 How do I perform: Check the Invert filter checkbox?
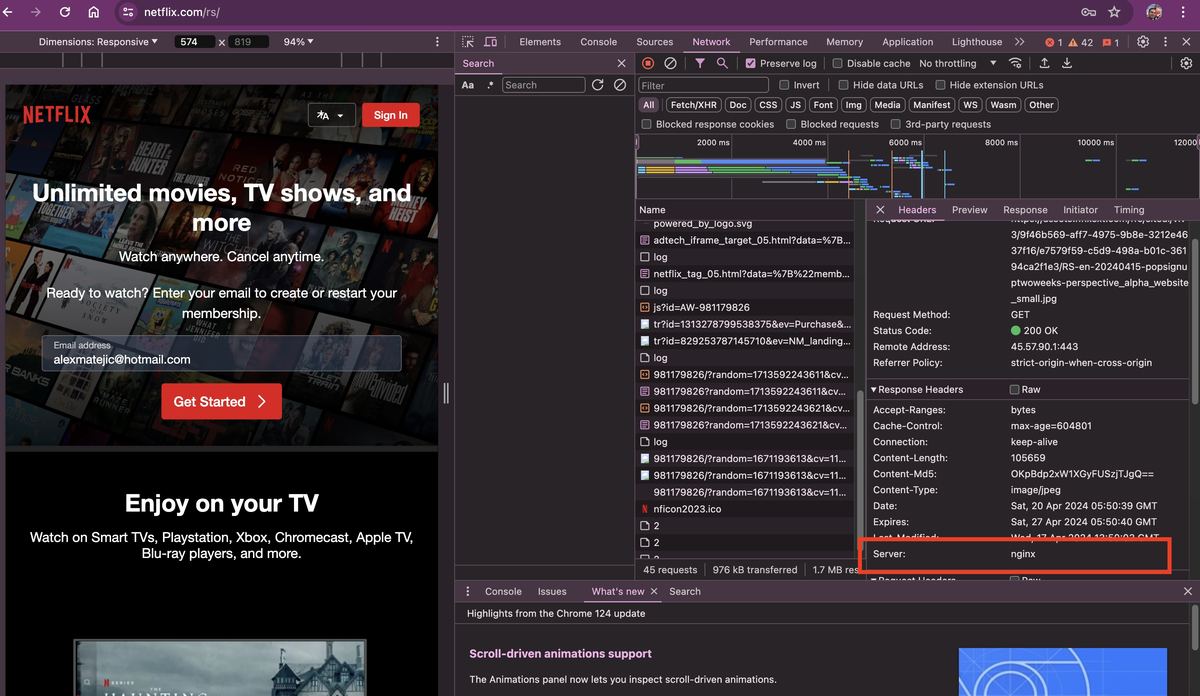point(784,85)
